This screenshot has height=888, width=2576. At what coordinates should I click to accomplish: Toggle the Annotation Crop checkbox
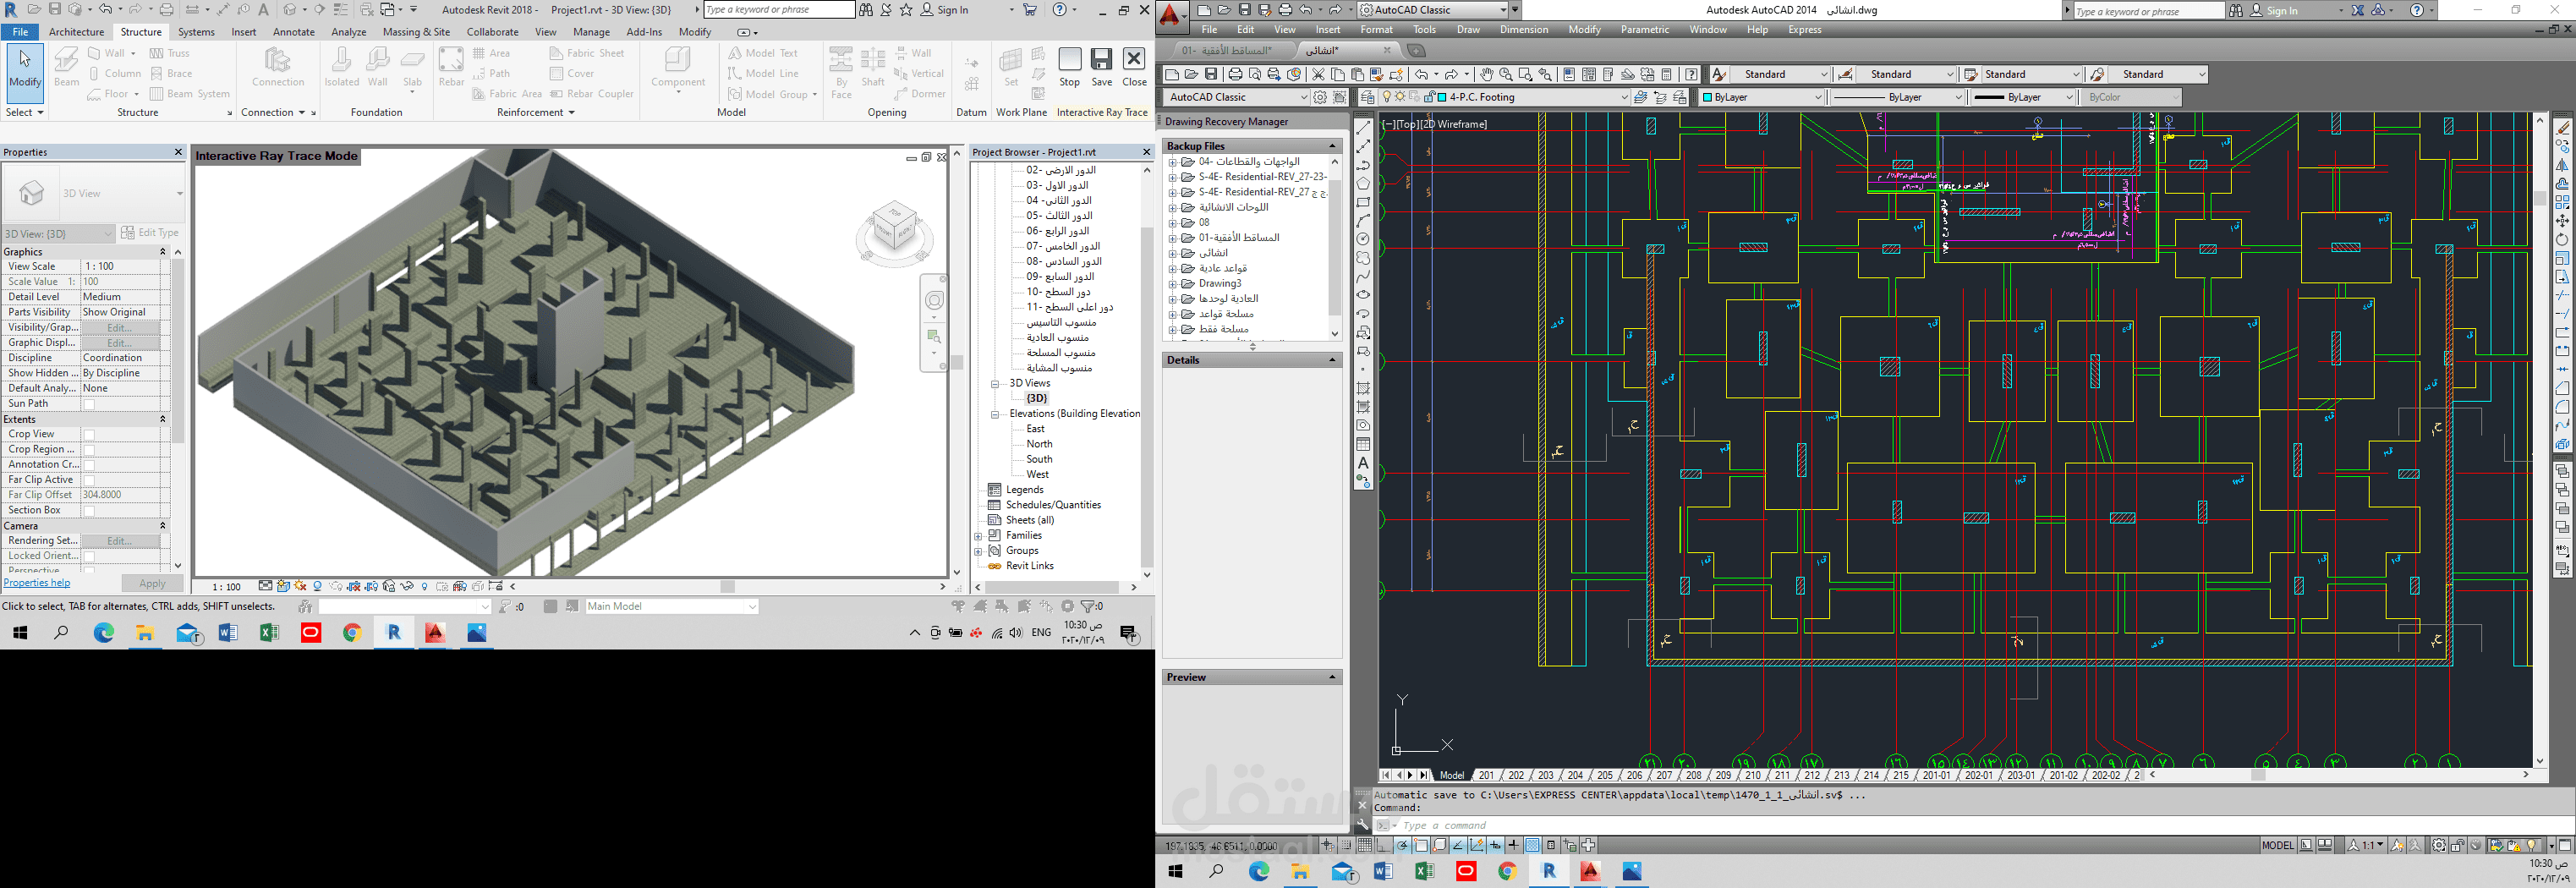coord(89,465)
